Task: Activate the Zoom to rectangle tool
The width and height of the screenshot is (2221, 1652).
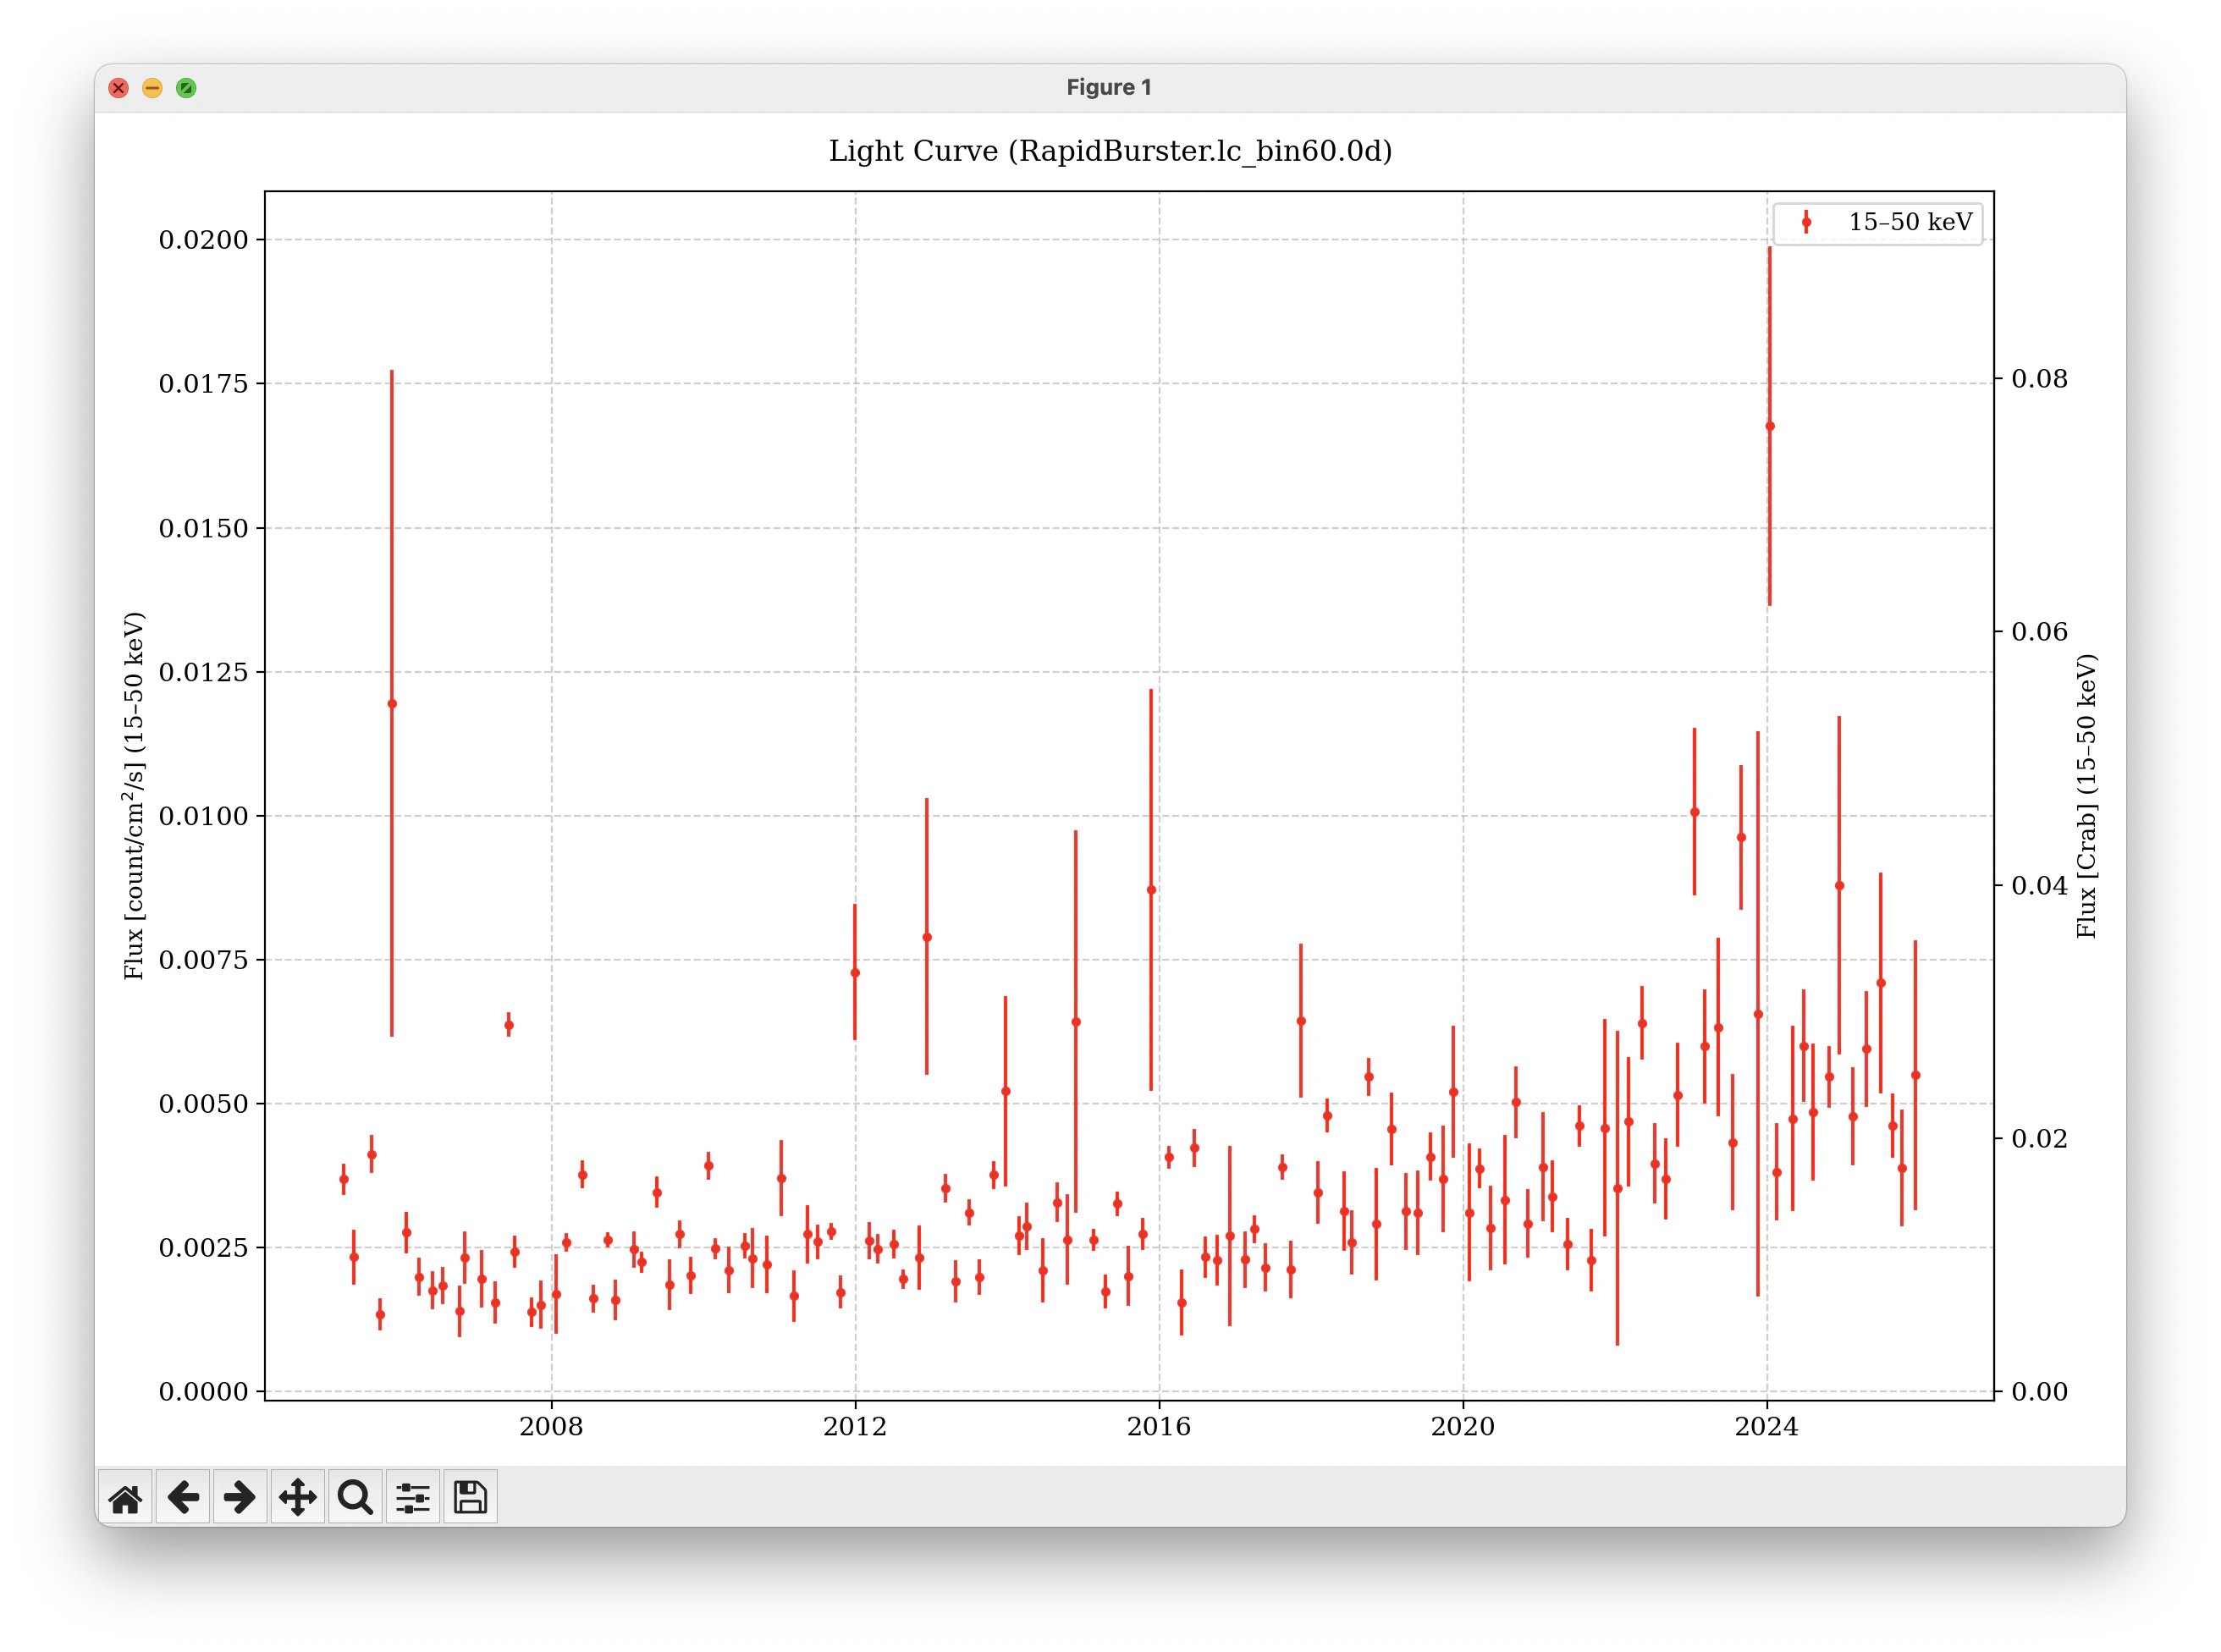Action: [355, 1497]
